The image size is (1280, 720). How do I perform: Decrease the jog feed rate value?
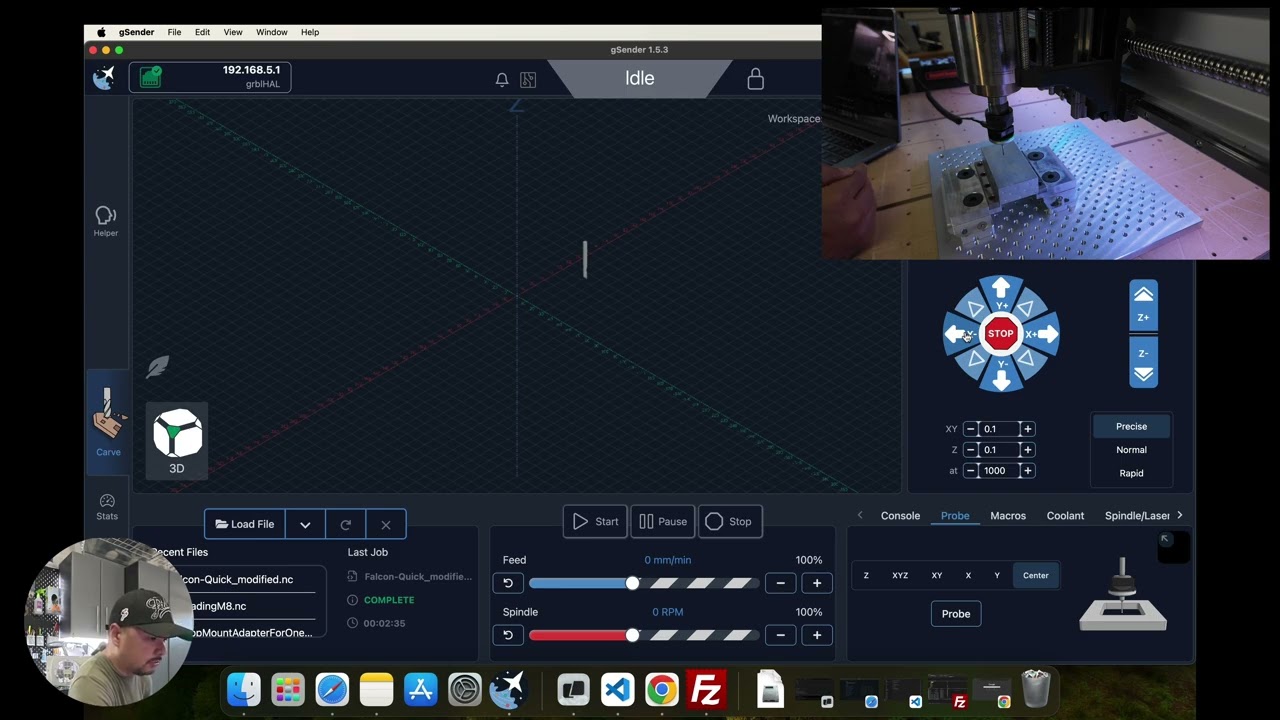(x=970, y=471)
